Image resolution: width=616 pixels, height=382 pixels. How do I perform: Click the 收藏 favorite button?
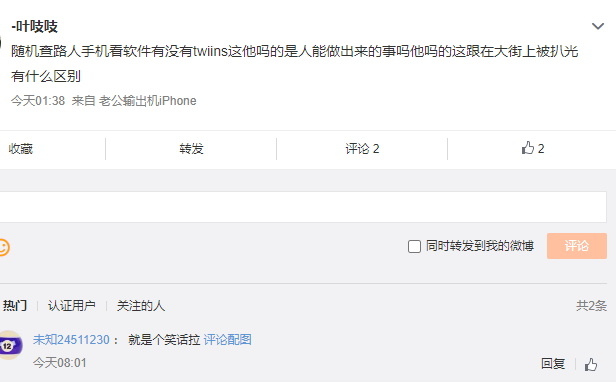click(21, 149)
